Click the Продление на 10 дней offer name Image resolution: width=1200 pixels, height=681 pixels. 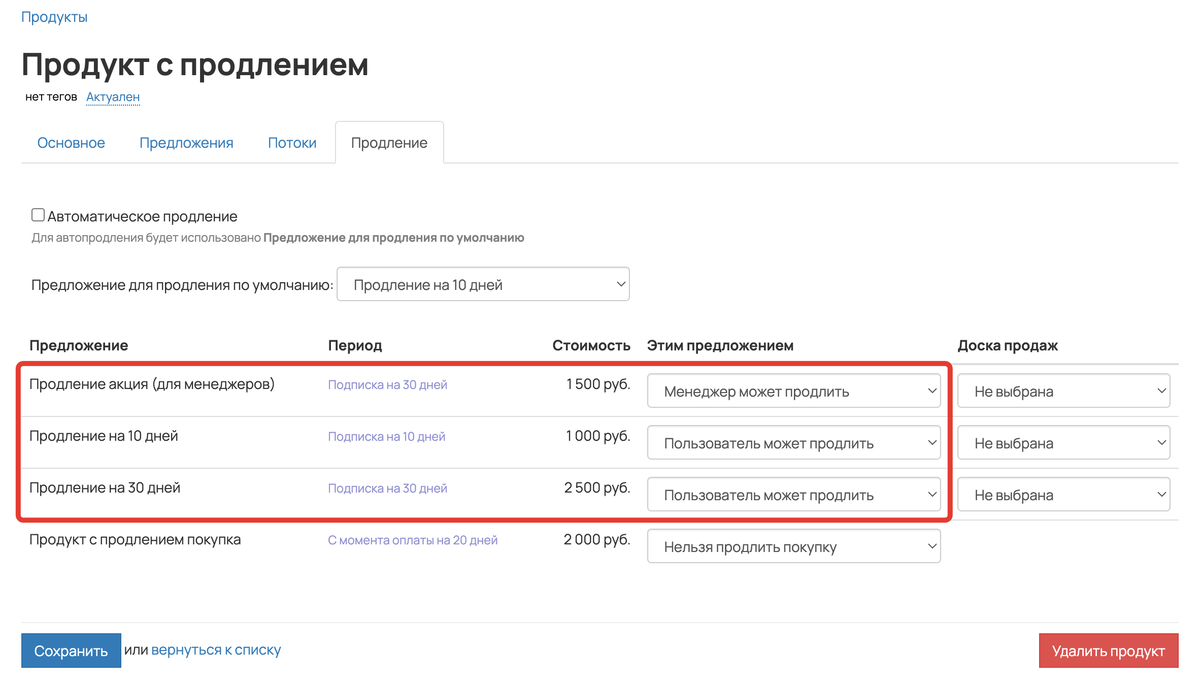(x=104, y=436)
